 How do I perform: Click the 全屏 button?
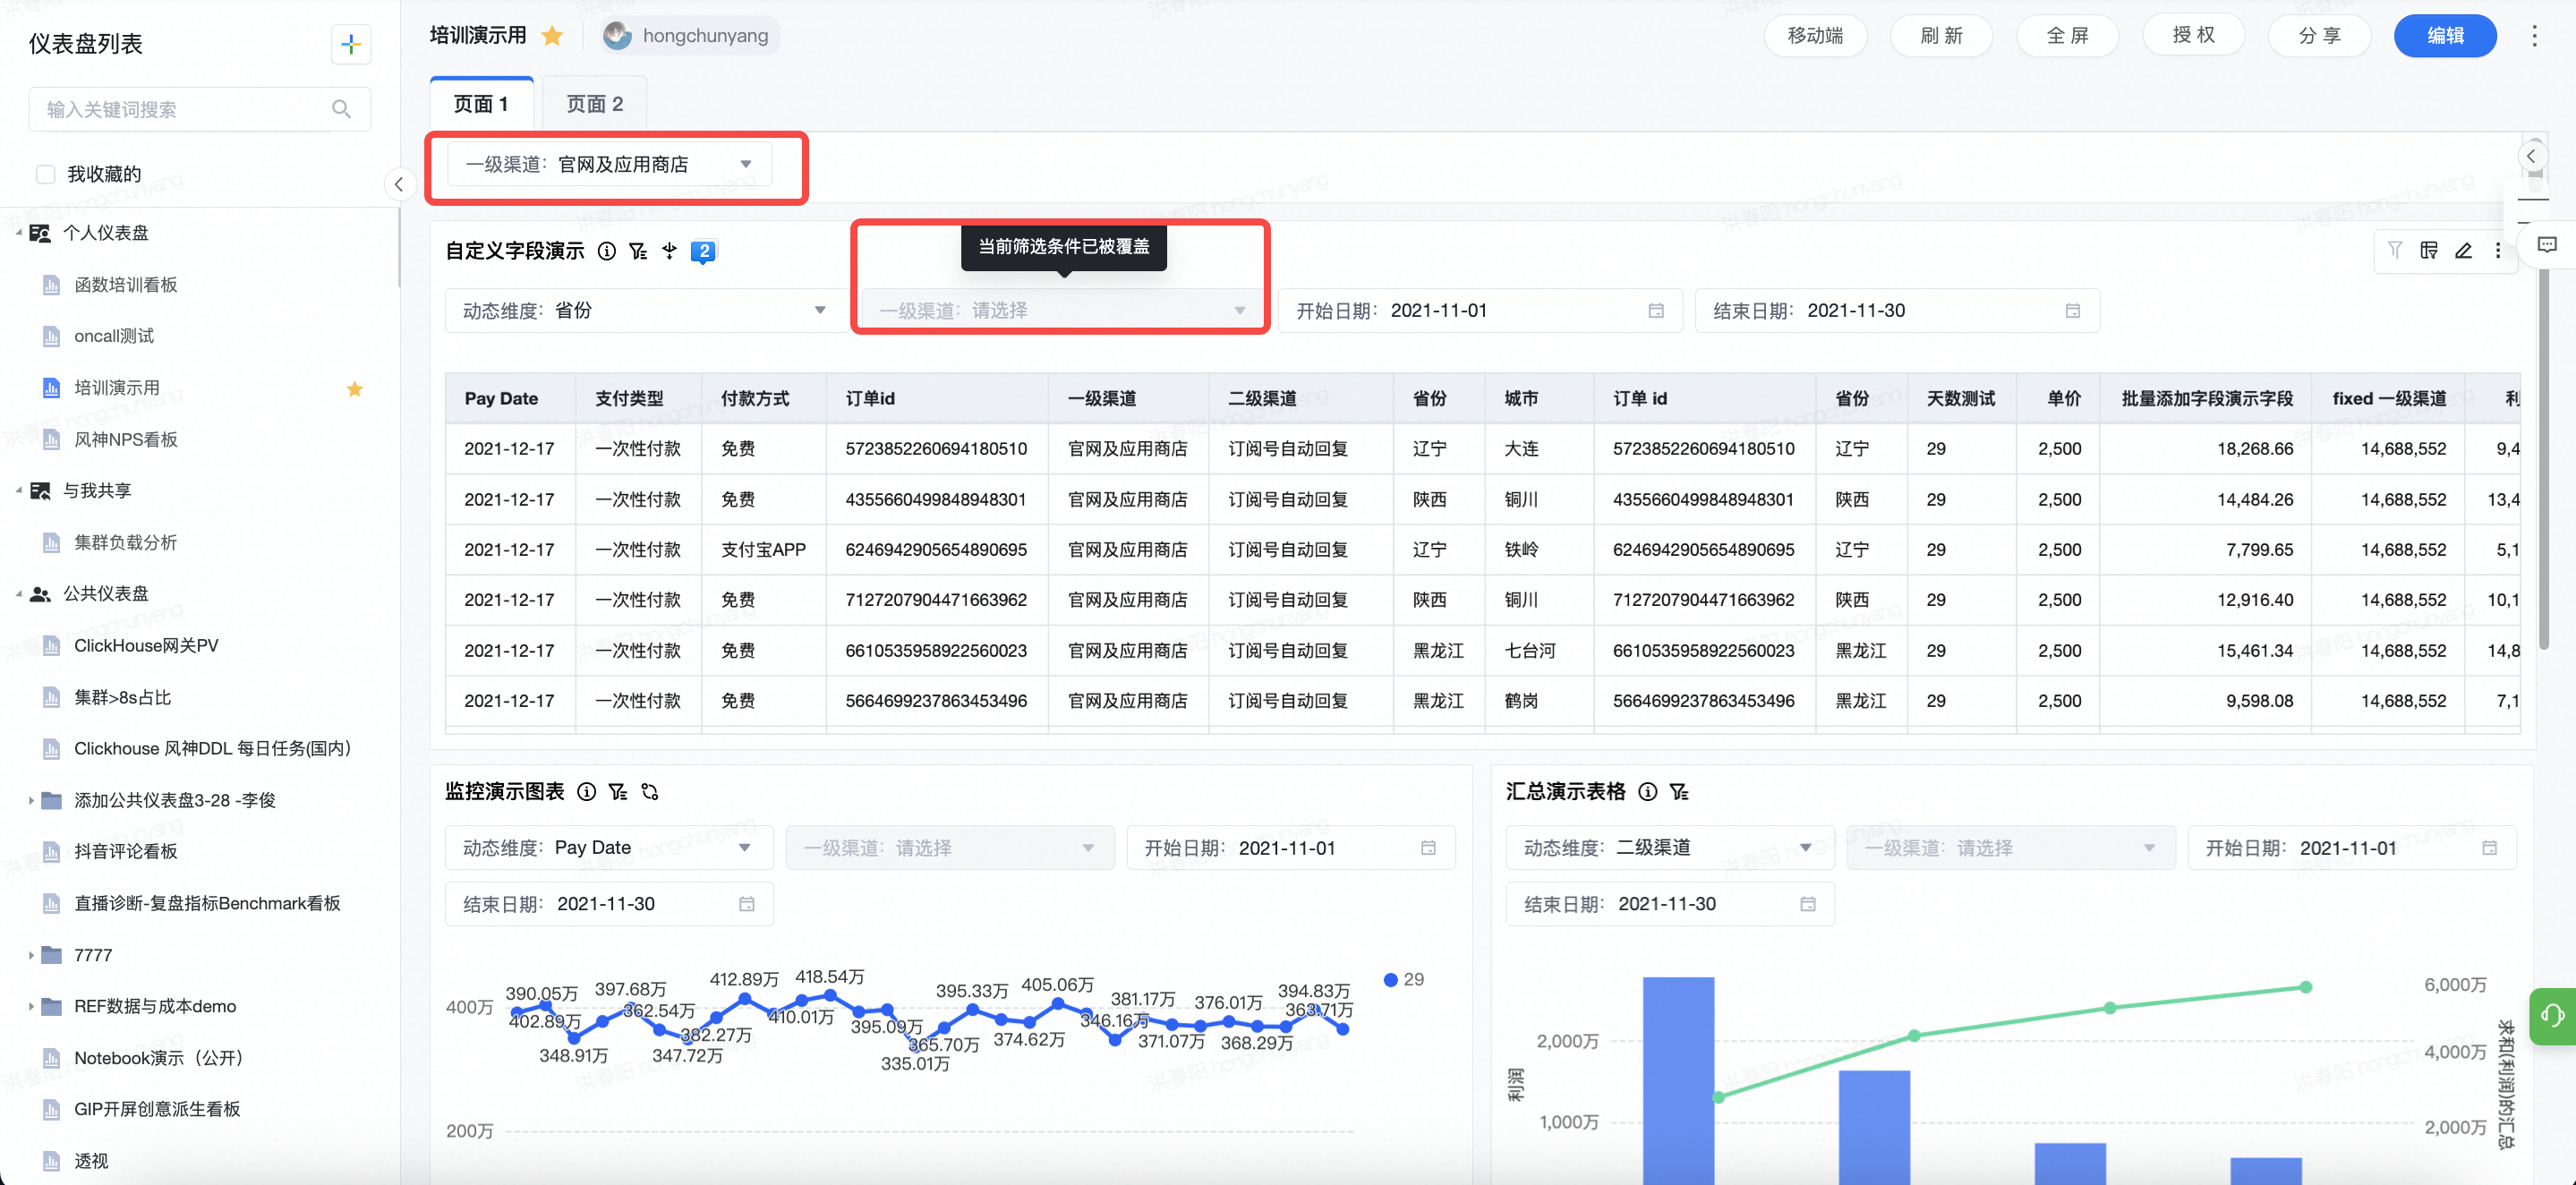[2067, 36]
